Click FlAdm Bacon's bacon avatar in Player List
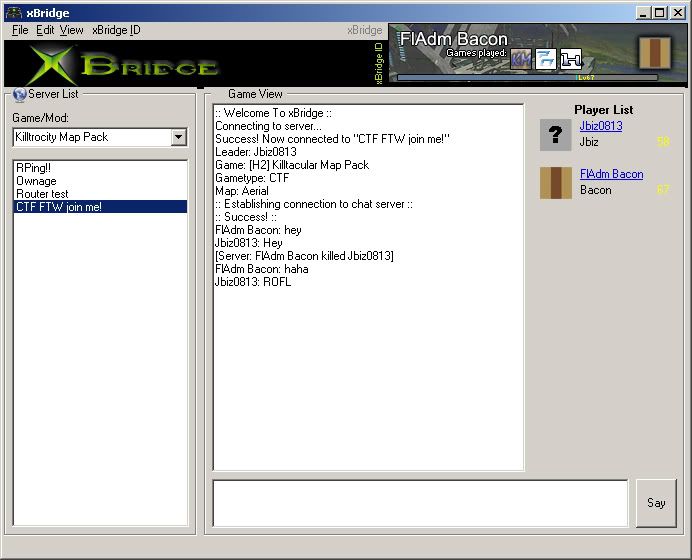 pos(555,183)
